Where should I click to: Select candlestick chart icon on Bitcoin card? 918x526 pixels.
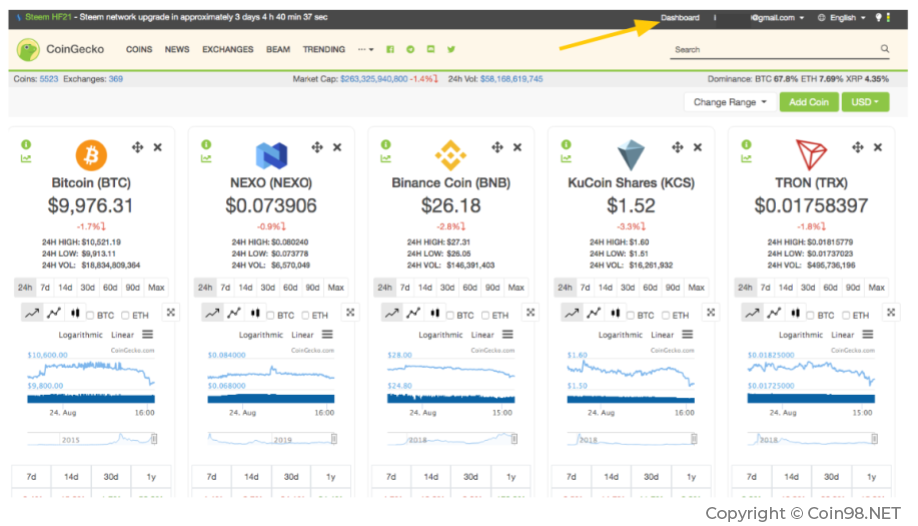(x=75, y=313)
